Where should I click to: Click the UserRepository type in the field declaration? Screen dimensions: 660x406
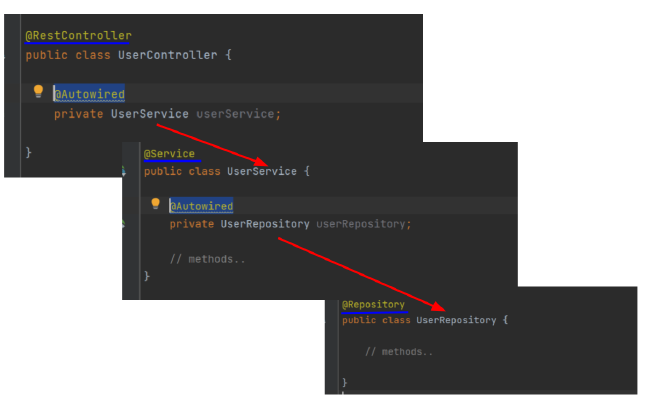tap(265, 224)
